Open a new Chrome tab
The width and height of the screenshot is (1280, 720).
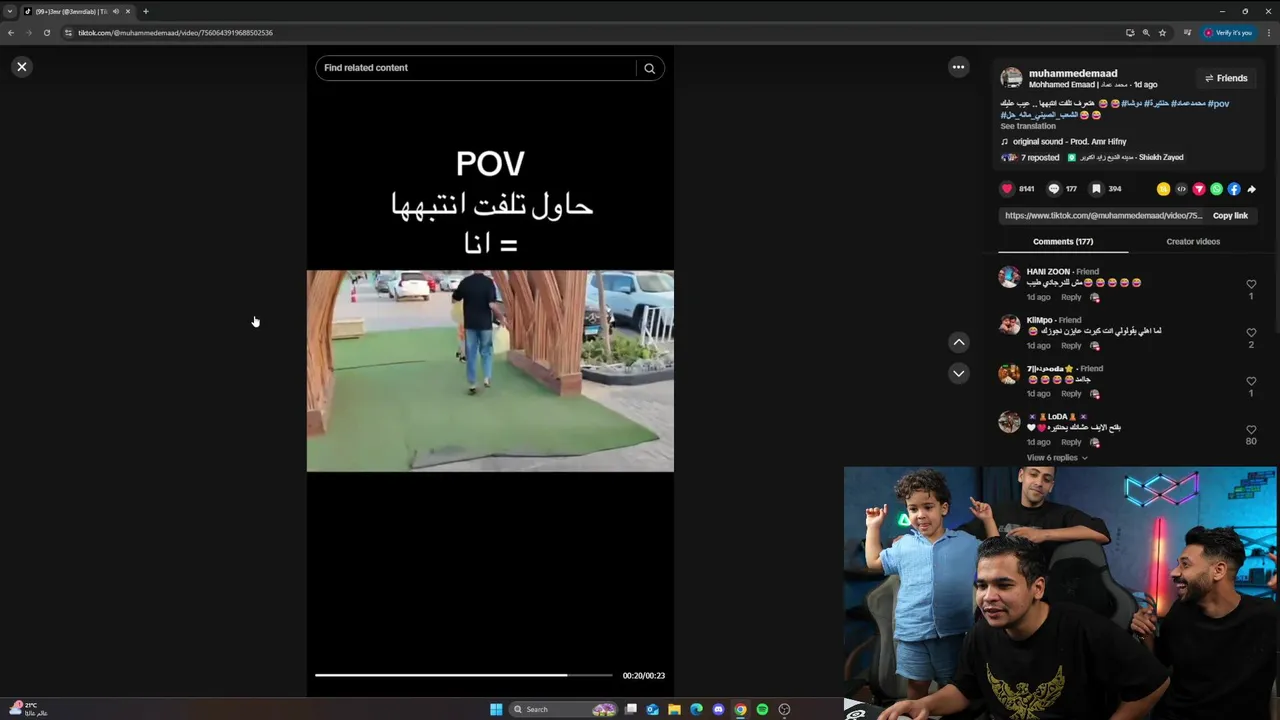coord(145,11)
